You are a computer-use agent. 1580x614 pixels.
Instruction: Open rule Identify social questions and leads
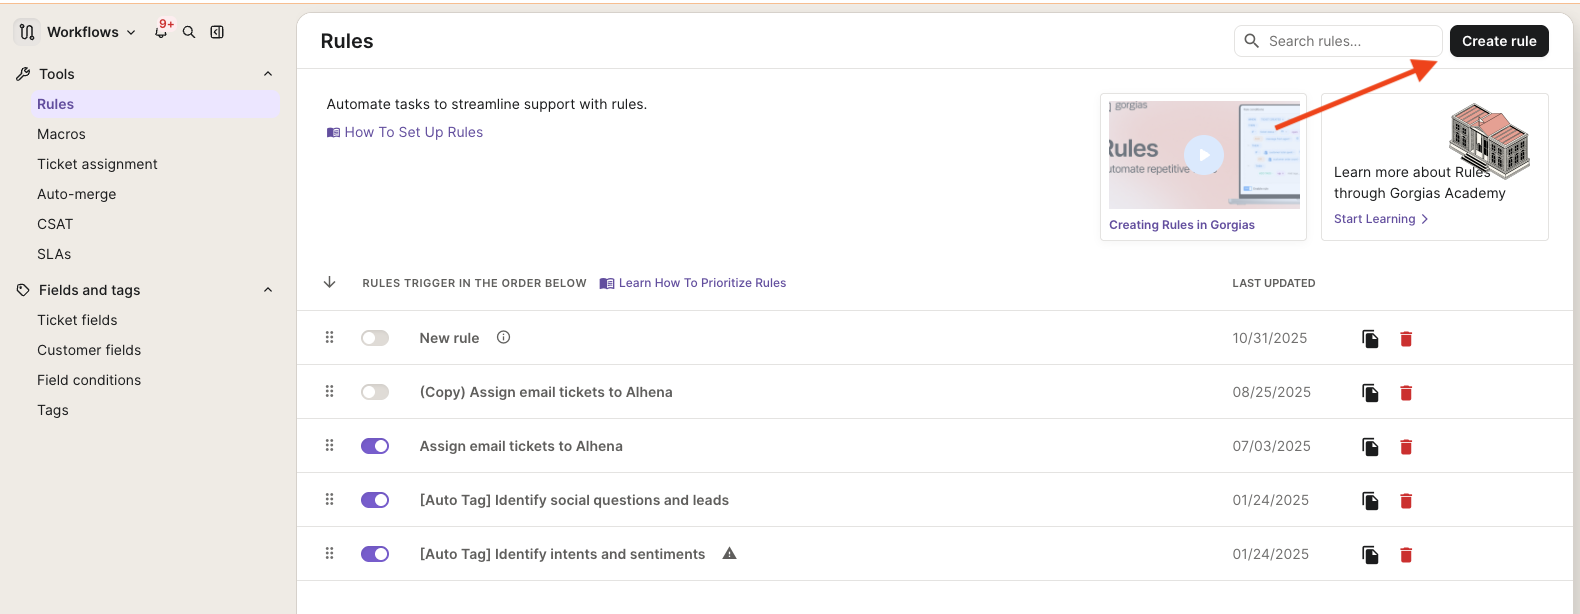pyautogui.click(x=574, y=500)
